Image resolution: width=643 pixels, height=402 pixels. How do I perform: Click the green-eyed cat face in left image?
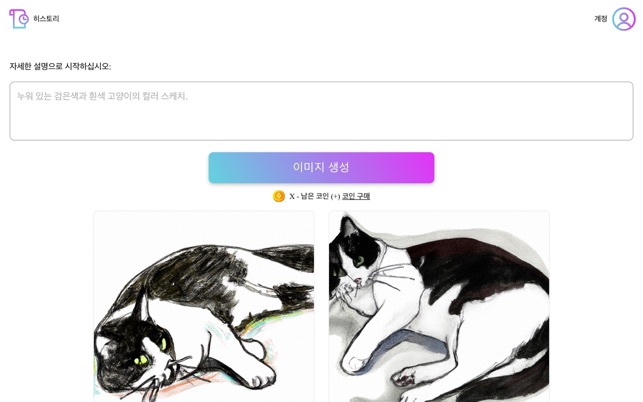pyautogui.click(x=139, y=353)
